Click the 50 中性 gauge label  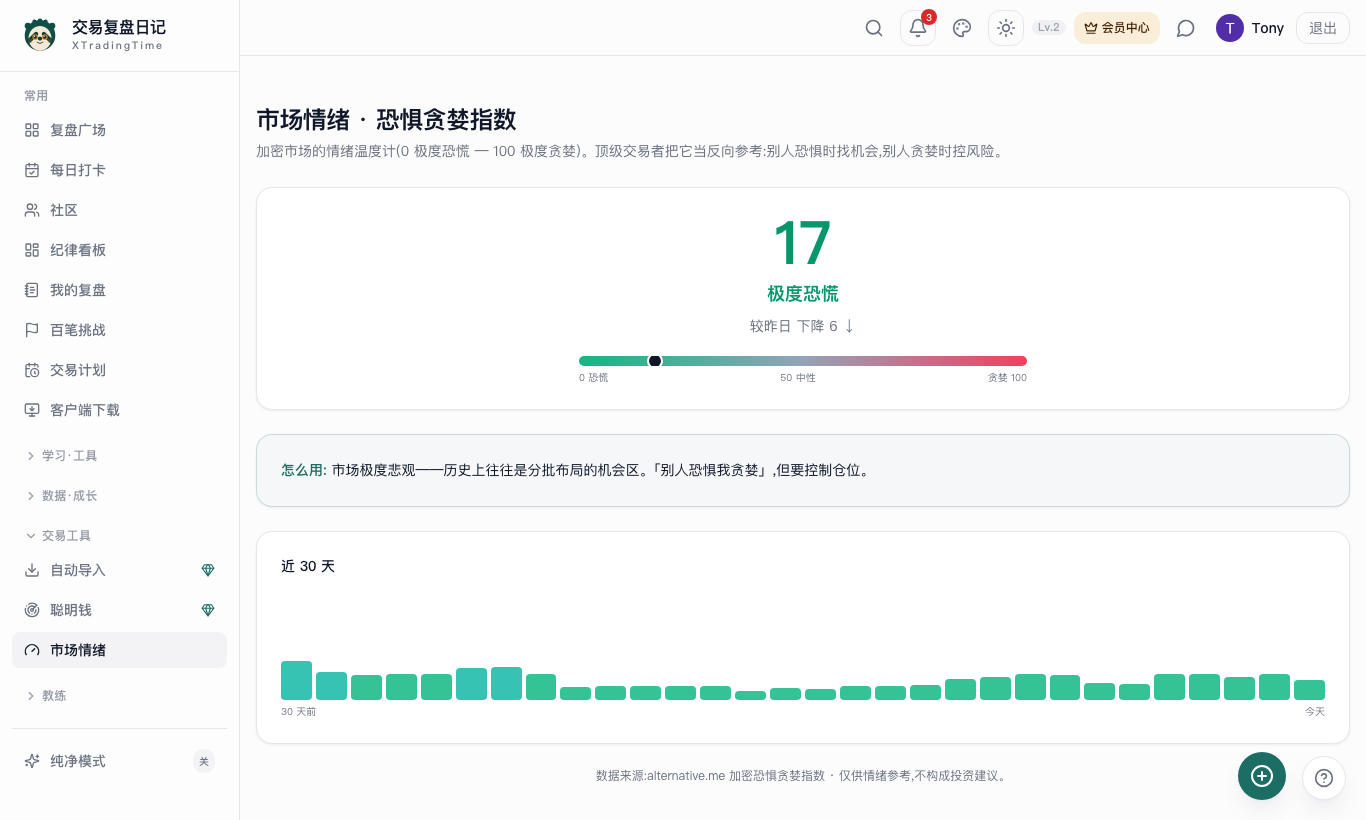tap(798, 378)
